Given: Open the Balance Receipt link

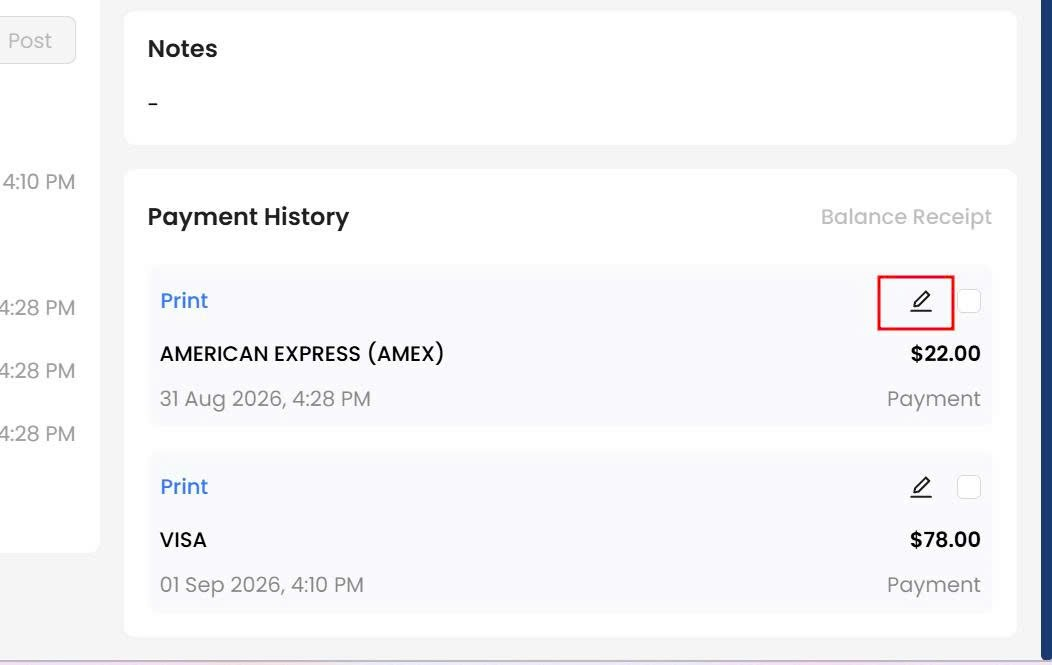Looking at the screenshot, I should [906, 217].
